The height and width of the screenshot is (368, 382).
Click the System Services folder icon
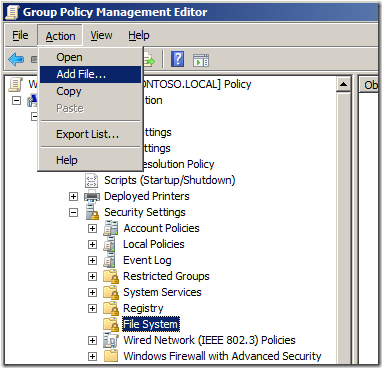[111, 292]
